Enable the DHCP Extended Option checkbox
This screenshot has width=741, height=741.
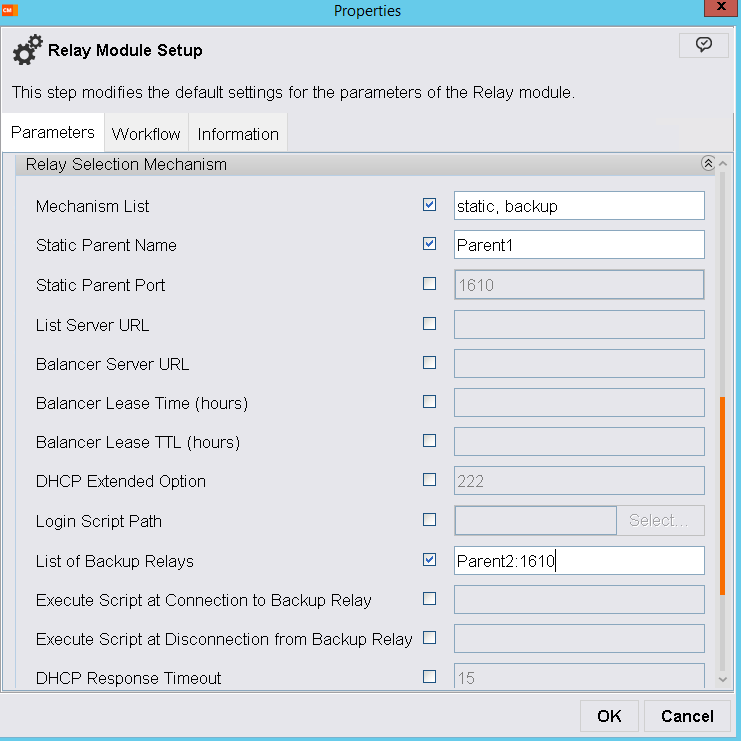(430, 480)
